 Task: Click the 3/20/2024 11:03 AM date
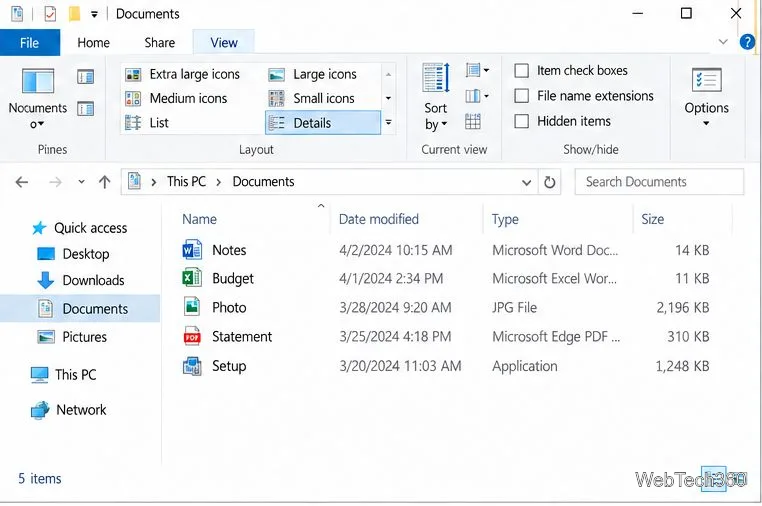click(400, 366)
